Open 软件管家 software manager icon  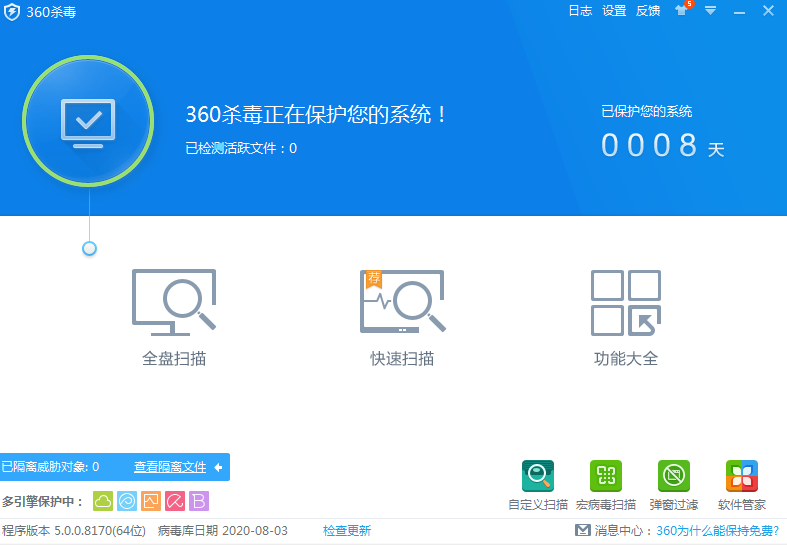tap(742, 476)
